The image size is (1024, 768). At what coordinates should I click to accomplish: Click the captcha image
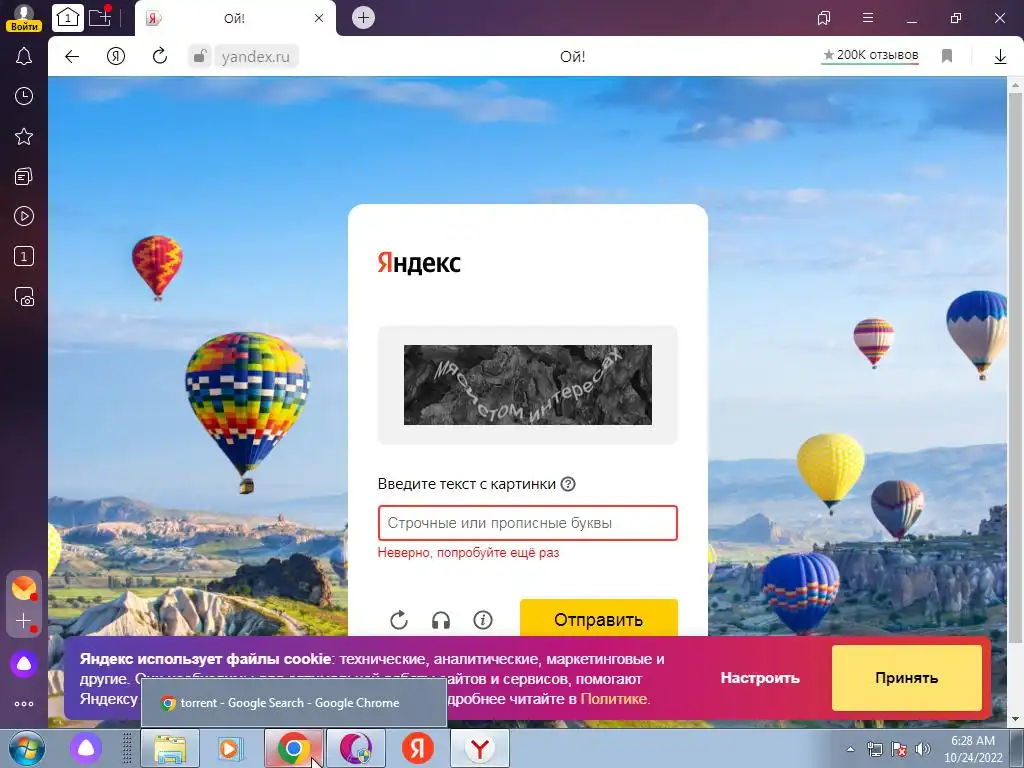pos(528,385)
